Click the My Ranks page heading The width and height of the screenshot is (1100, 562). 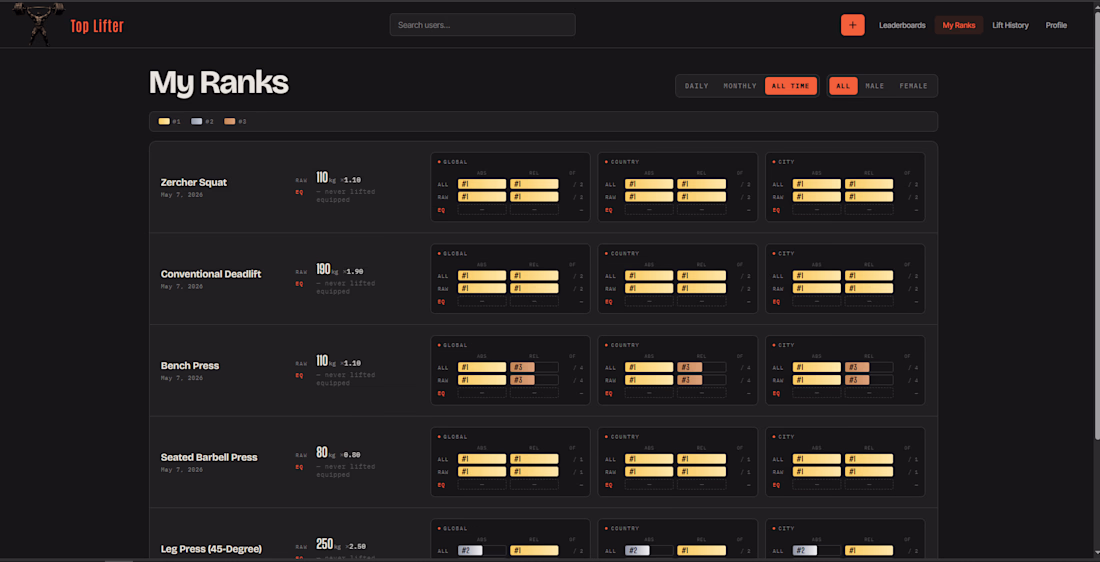(219, 83)
